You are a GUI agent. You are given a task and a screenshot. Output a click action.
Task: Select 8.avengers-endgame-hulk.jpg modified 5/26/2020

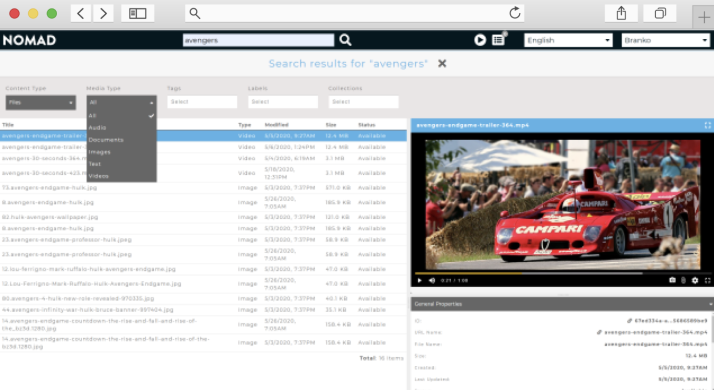pyautogui.click(x=203, y=202)
